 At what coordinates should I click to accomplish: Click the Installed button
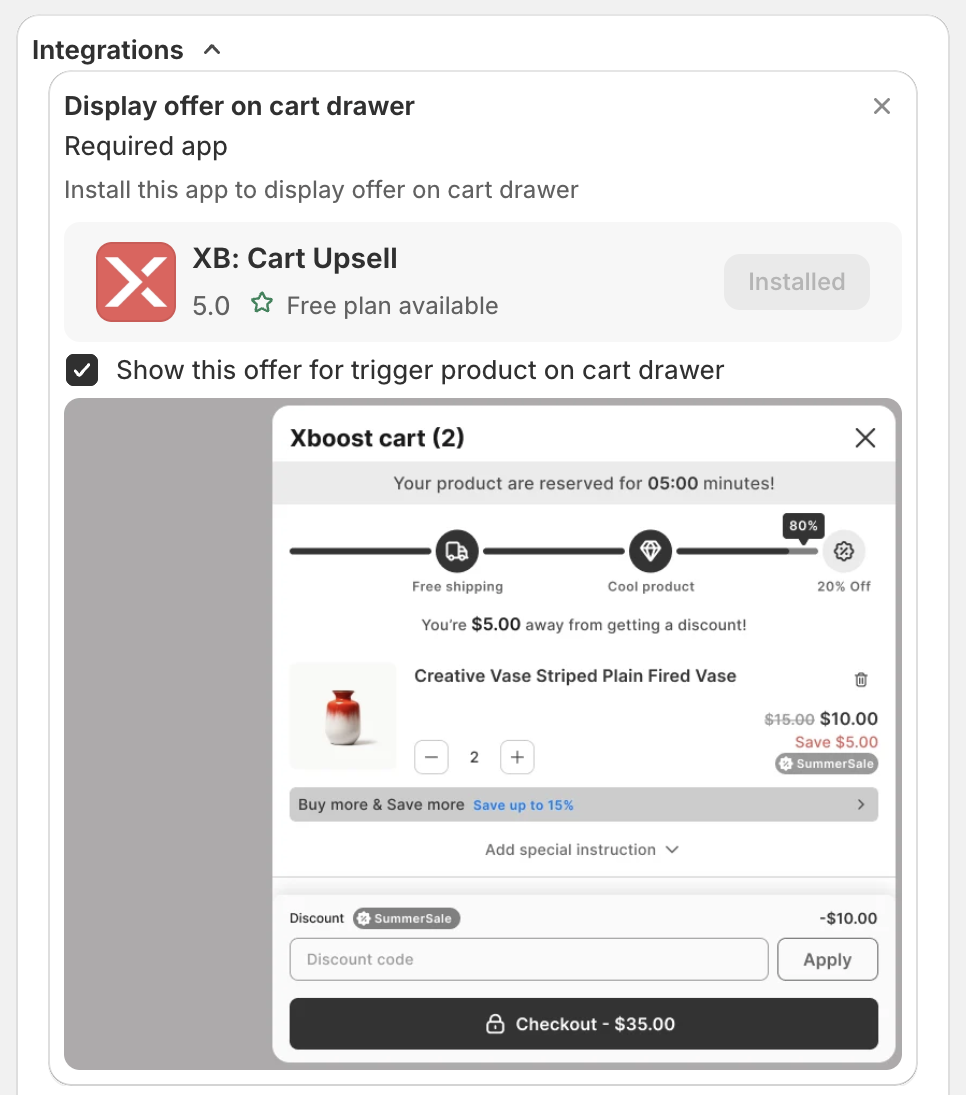(x=796, y=281)
